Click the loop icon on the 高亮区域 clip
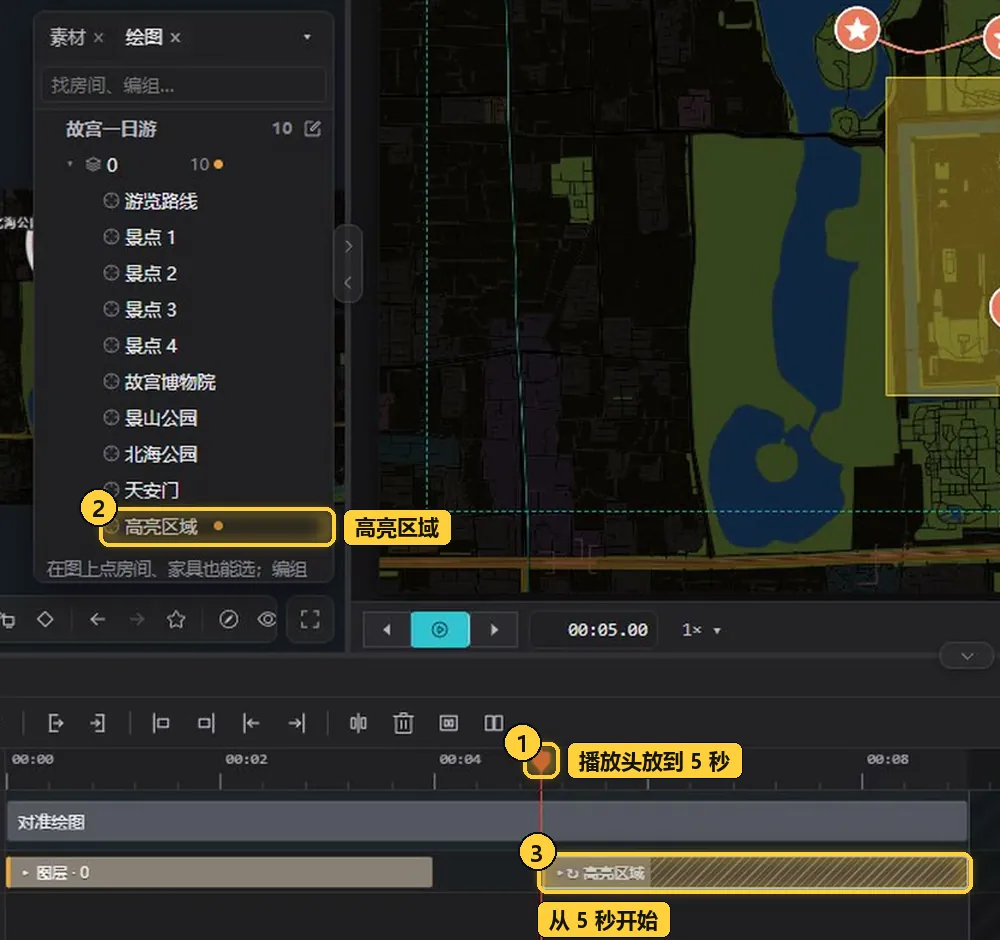Screen dimensions: 1000x940 coord(572,873)
